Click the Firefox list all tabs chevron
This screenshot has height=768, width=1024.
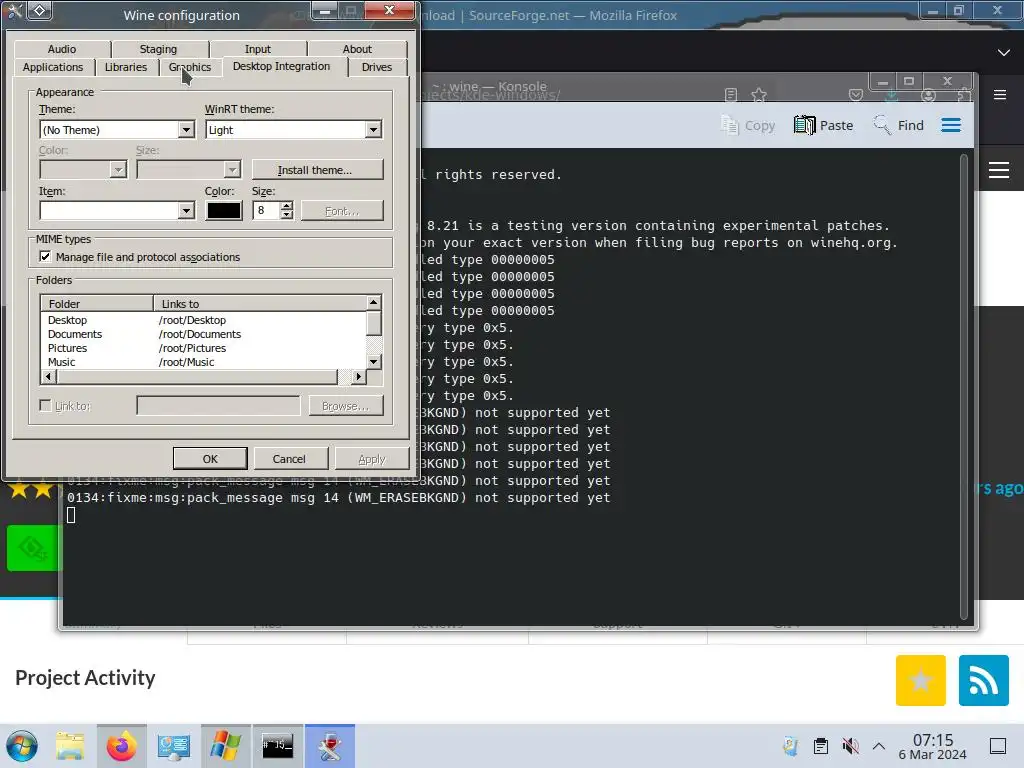[1004, 52]
